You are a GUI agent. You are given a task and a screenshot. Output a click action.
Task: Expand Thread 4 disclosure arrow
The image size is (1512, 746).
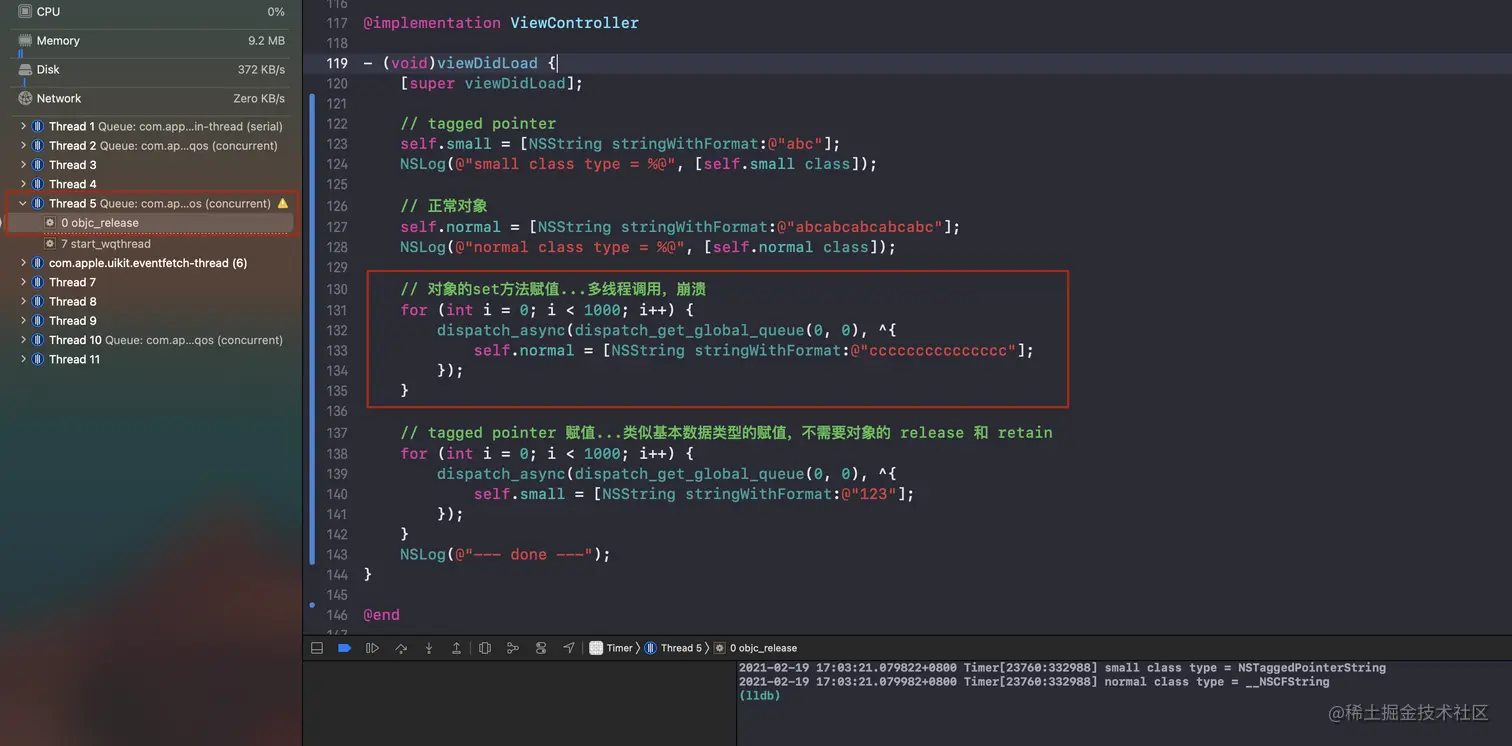coord(23,184)
